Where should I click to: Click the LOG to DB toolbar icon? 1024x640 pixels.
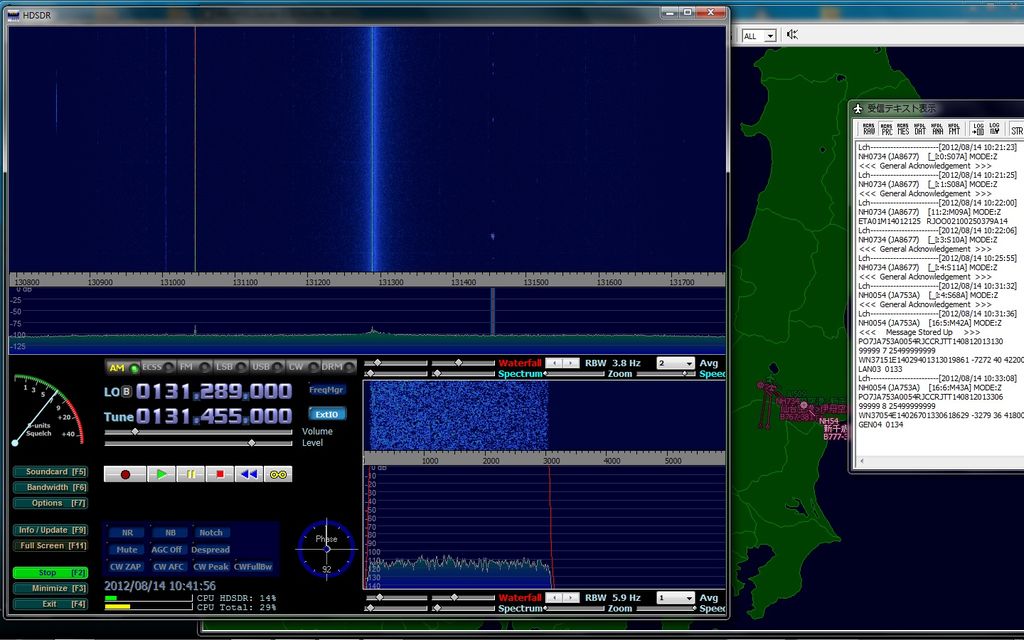[978, 128]
